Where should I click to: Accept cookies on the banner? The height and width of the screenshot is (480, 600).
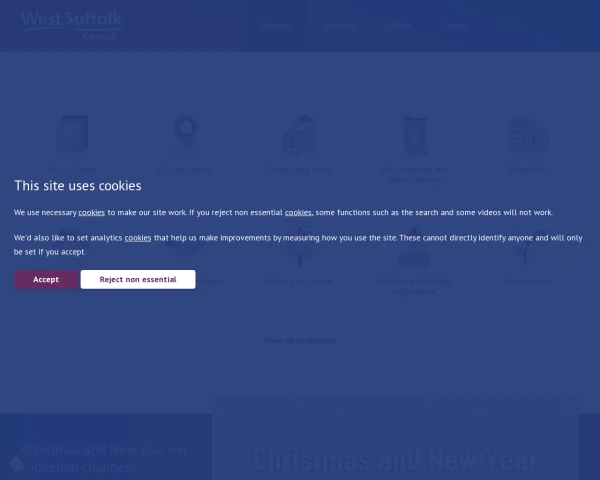pos(46,279)
